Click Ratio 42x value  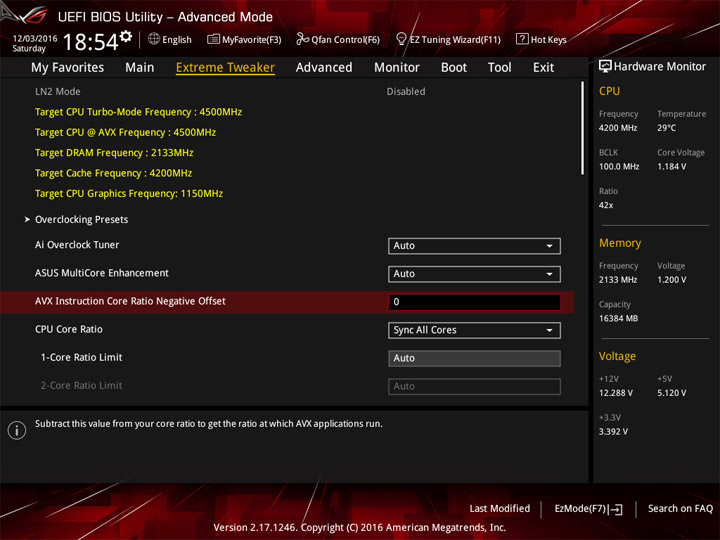pyautogui.click(x=606, y=205)
